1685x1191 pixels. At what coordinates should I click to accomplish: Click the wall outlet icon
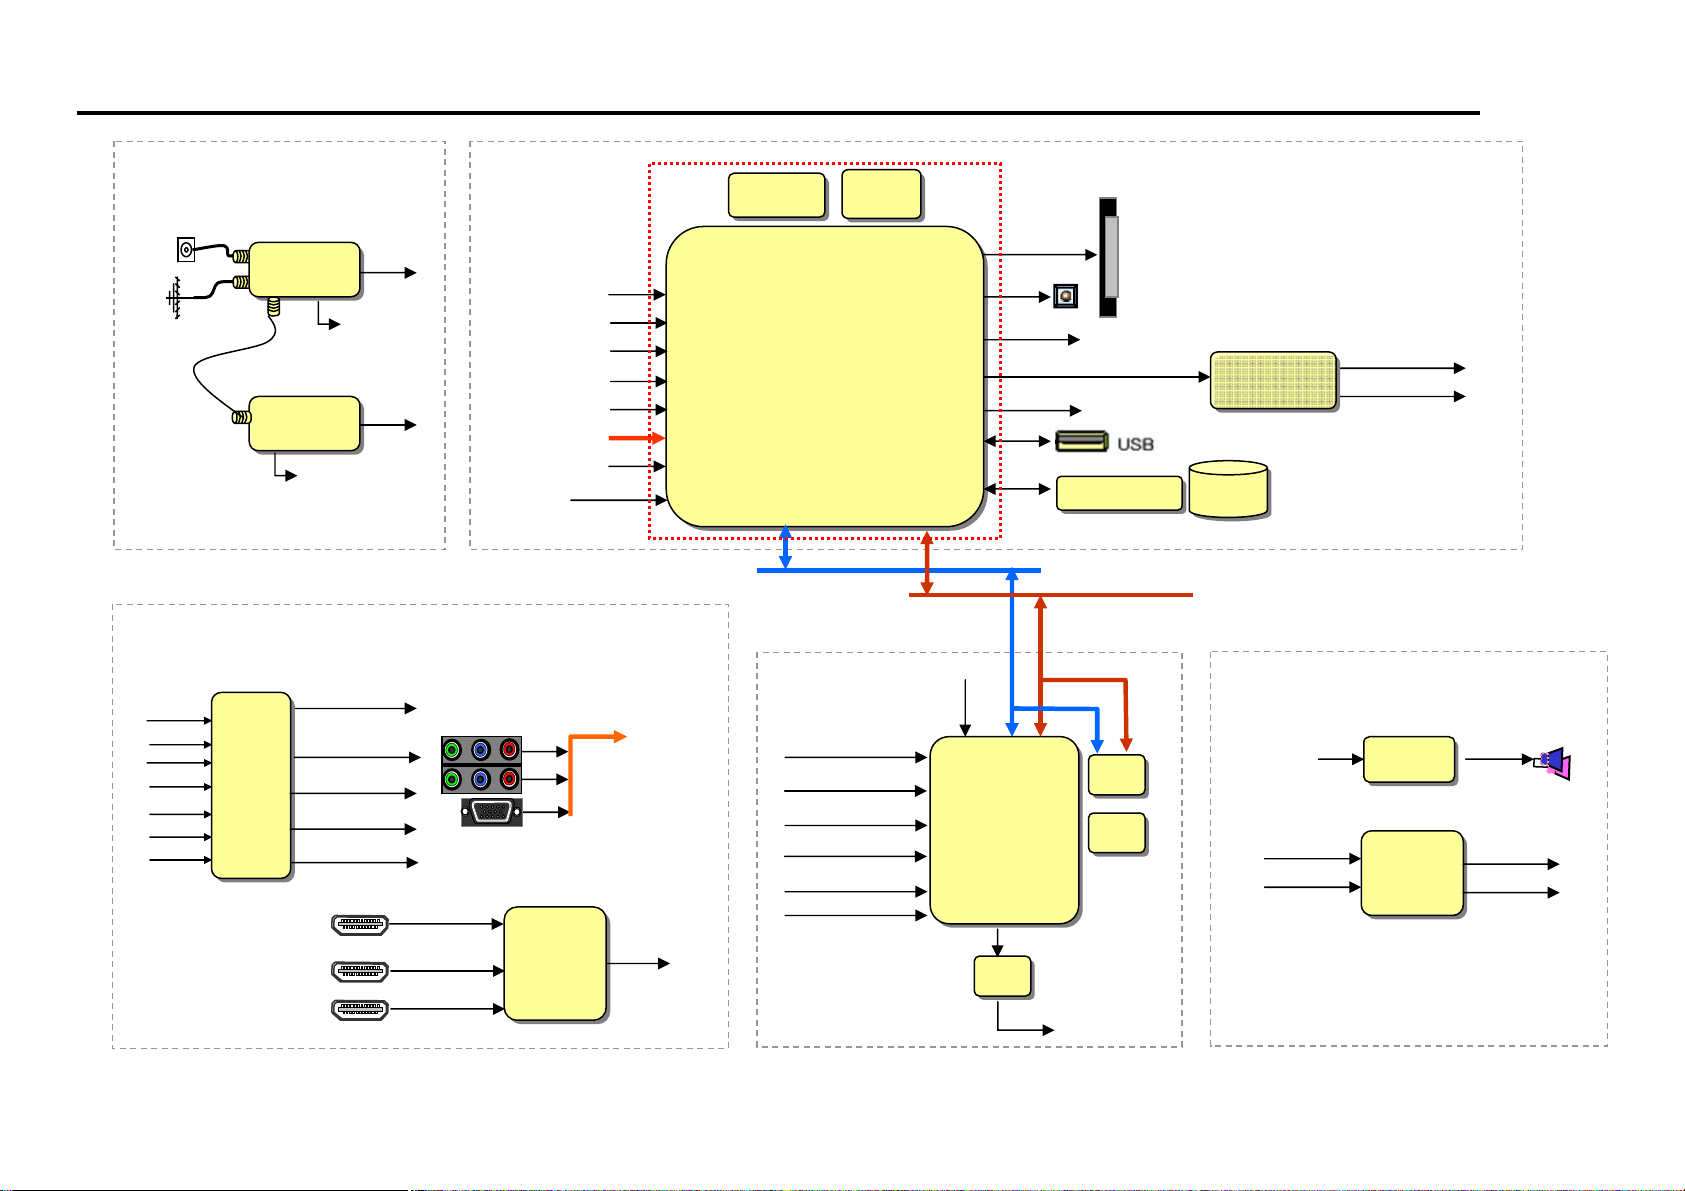click(x=186, y=248)
